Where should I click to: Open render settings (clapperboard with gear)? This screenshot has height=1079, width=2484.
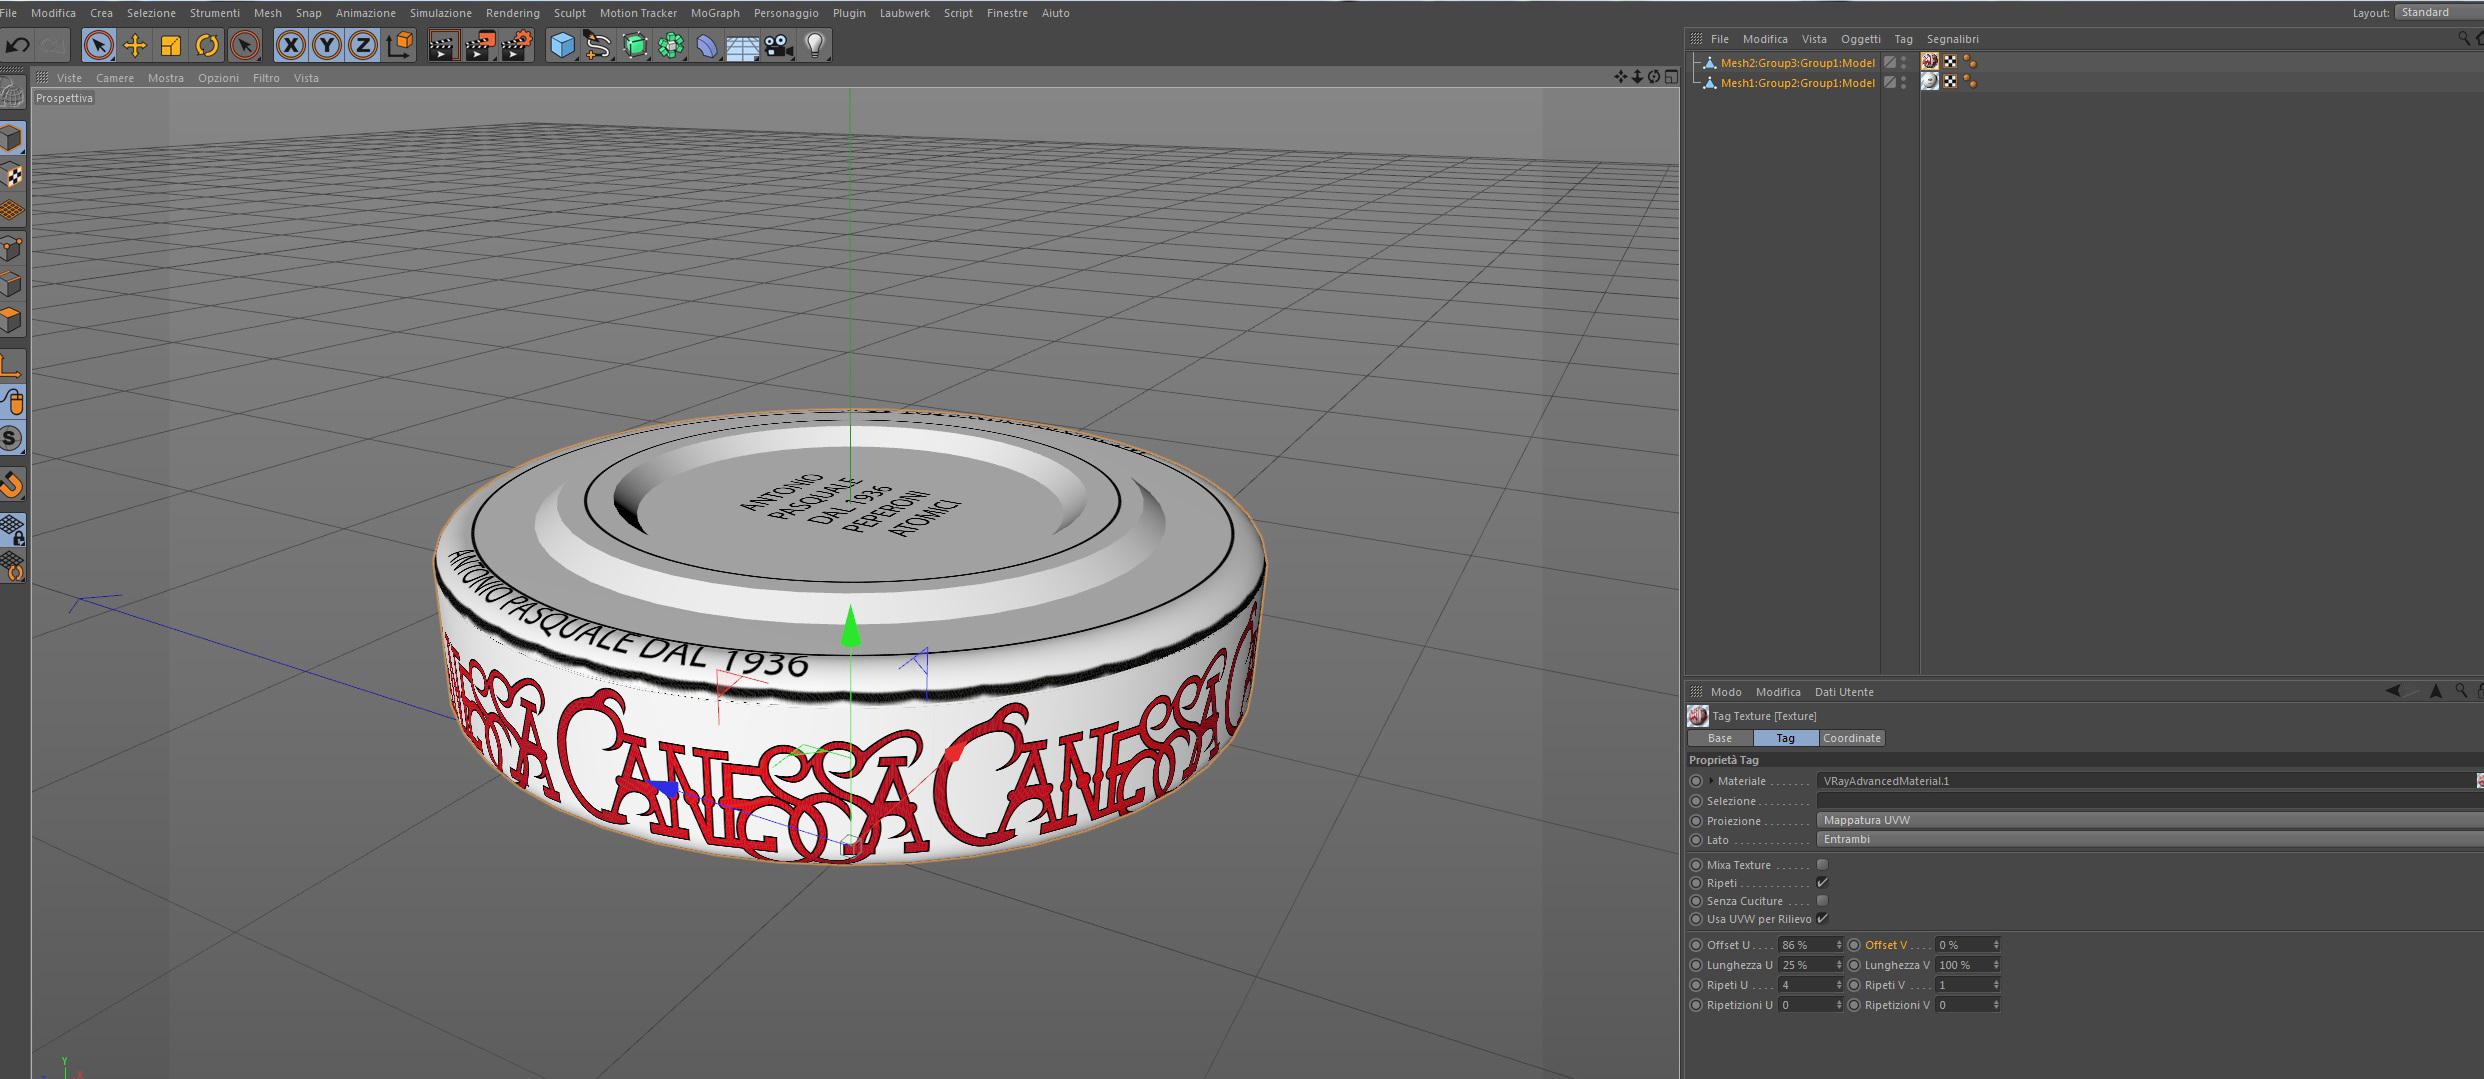tap(516, 45)
